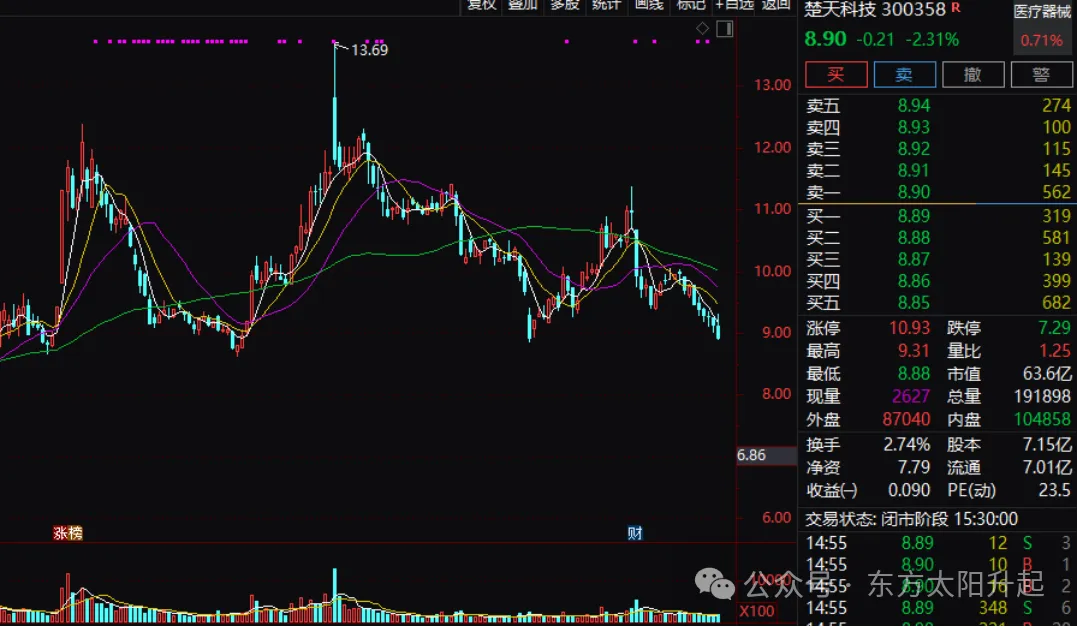The height and width of the screenshot is (627, 1078).
Task: Click the blue 卖 sell button
Action: (x=904, y=74)
